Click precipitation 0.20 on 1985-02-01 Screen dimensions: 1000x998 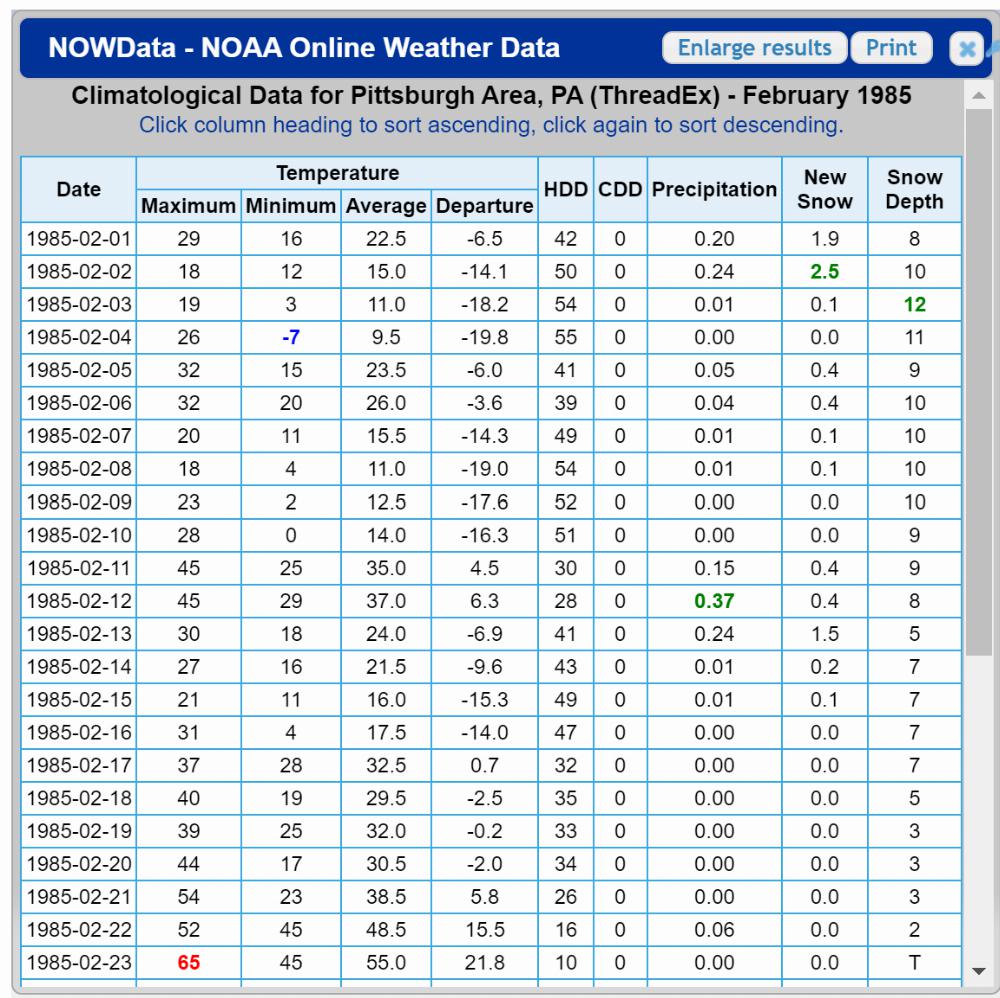pyautogui.click(x=714, y=239)
